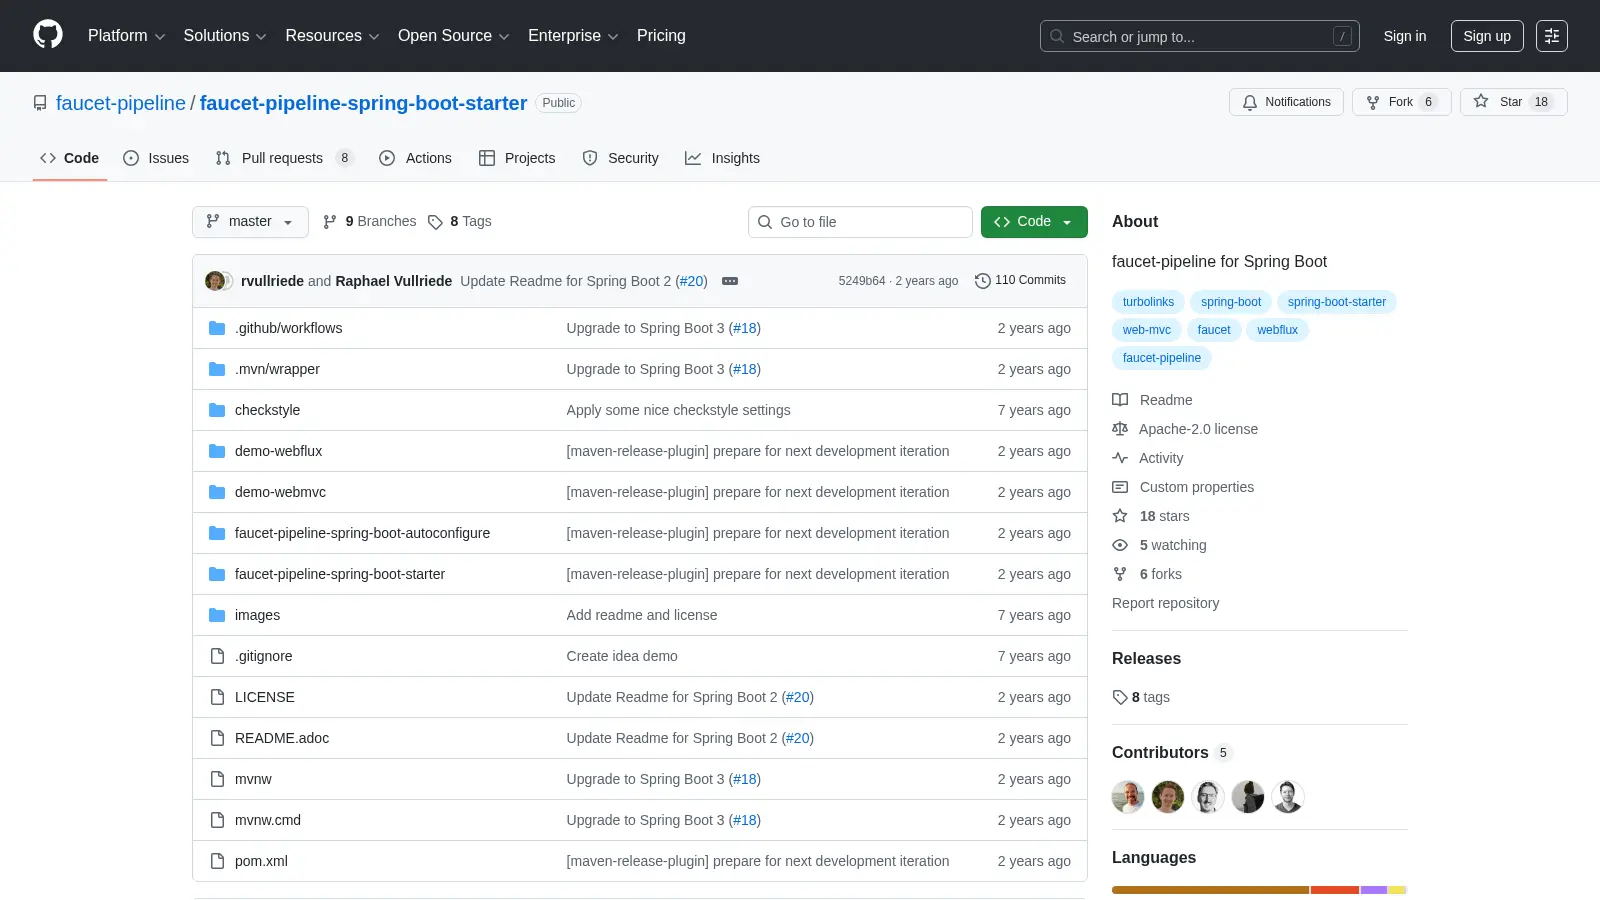Click the pulse icon next to Activity
The image size is (1600, 900).
coord(1120,458)
